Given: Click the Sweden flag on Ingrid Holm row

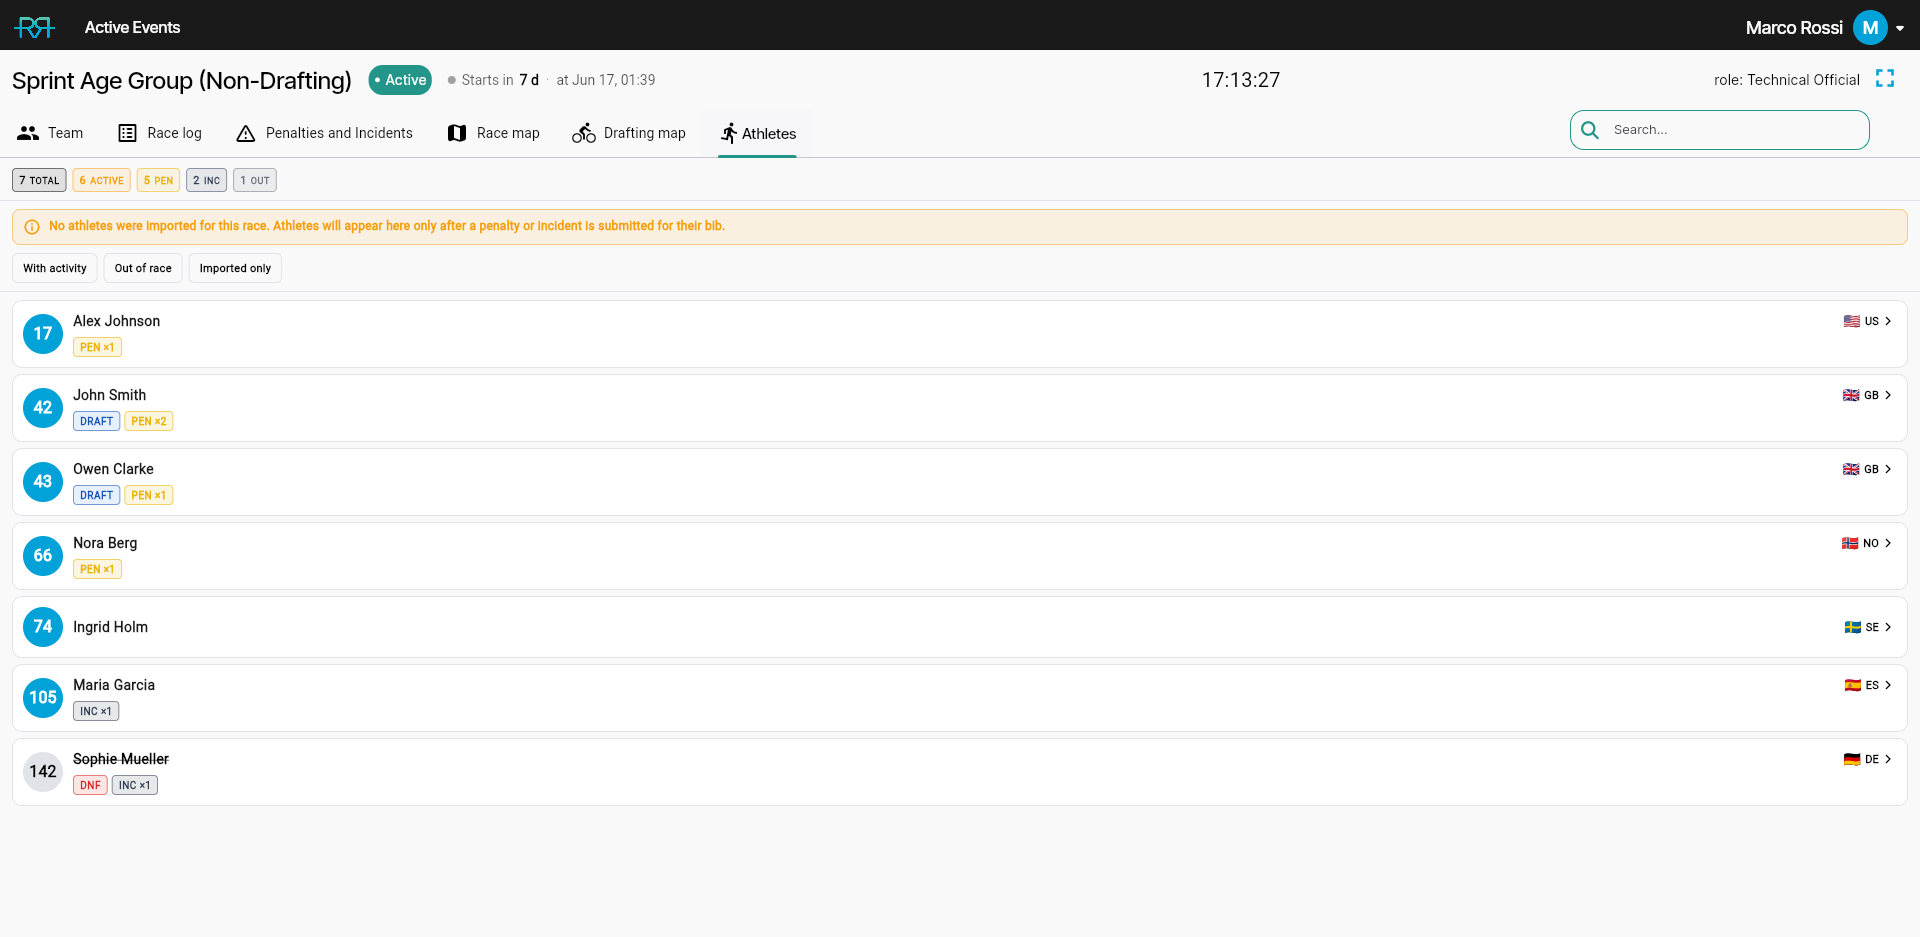Looking at the screenshot, I should (1853, 627).
